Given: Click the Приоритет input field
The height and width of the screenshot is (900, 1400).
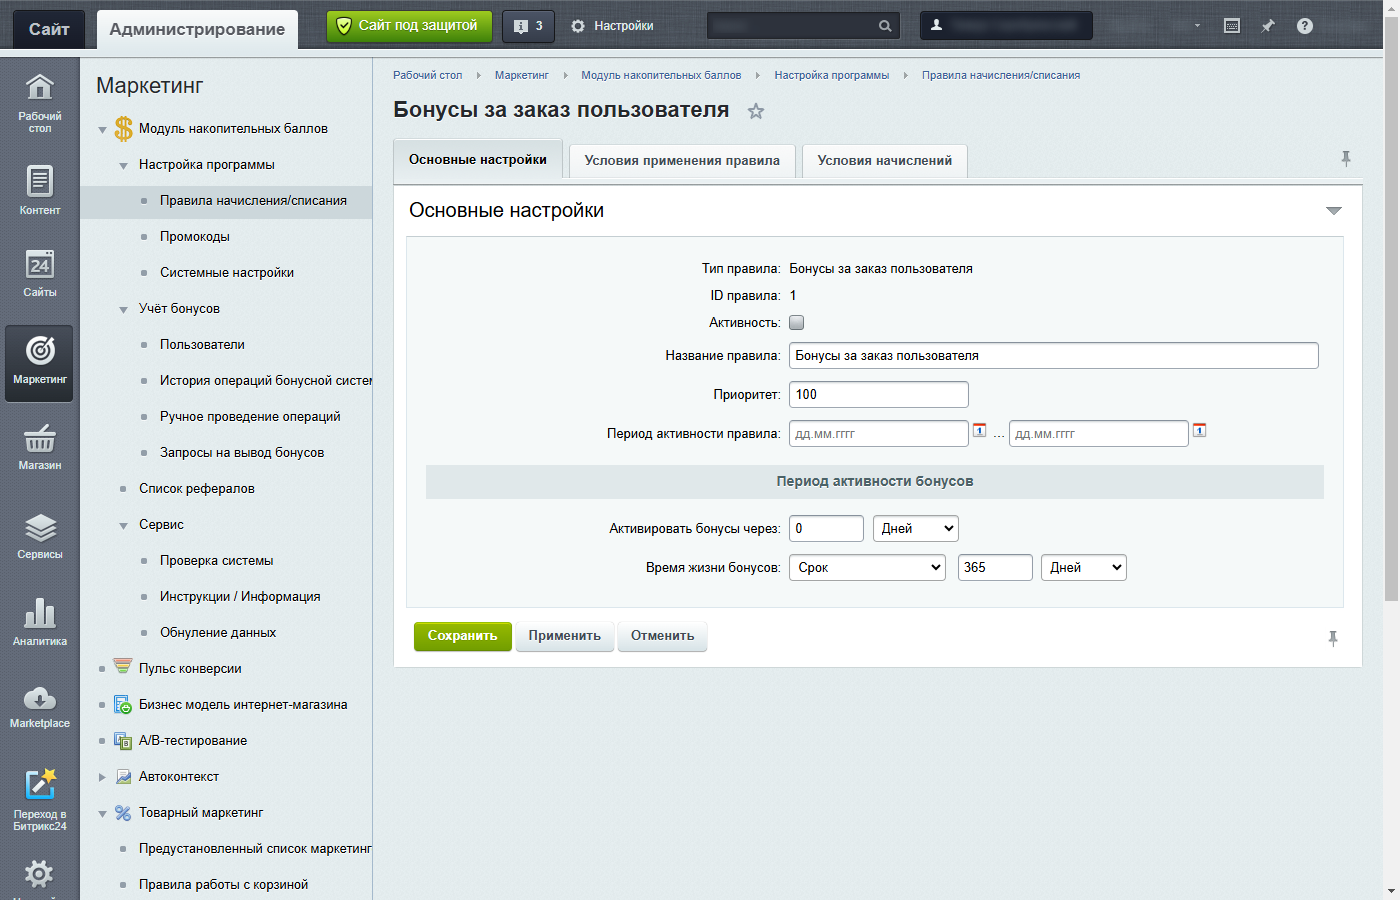Looking at the screenshot, I should (879, 394).
